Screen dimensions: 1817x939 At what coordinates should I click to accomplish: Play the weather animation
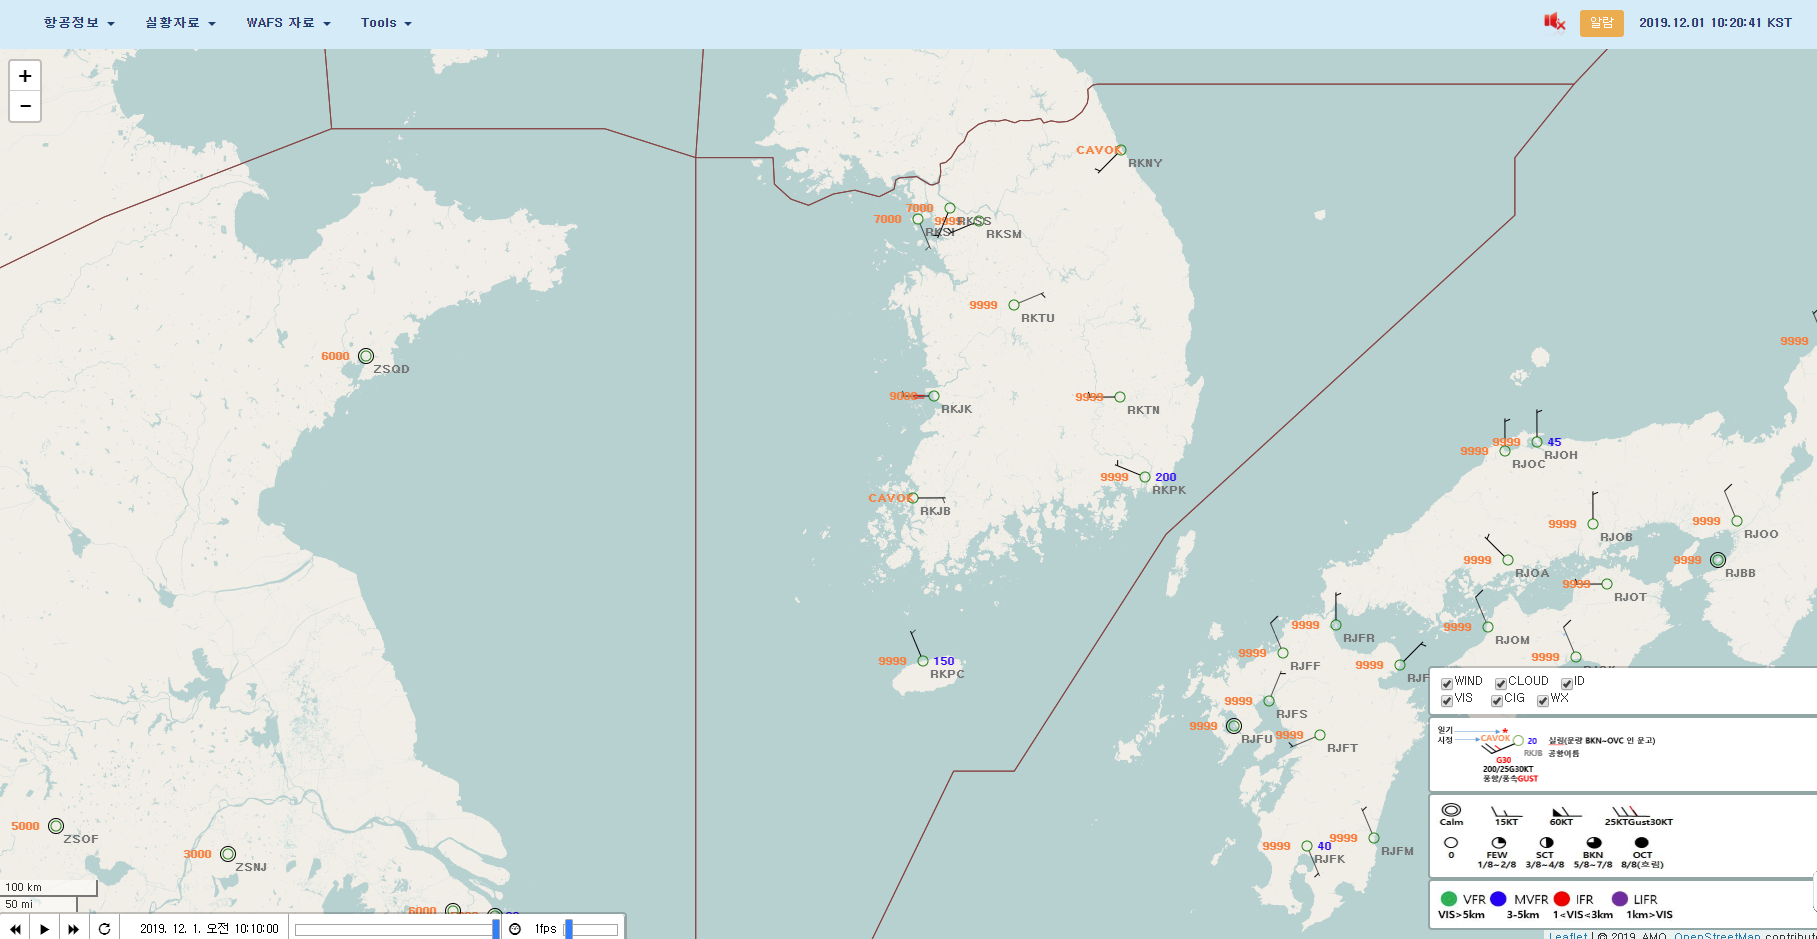44,929
